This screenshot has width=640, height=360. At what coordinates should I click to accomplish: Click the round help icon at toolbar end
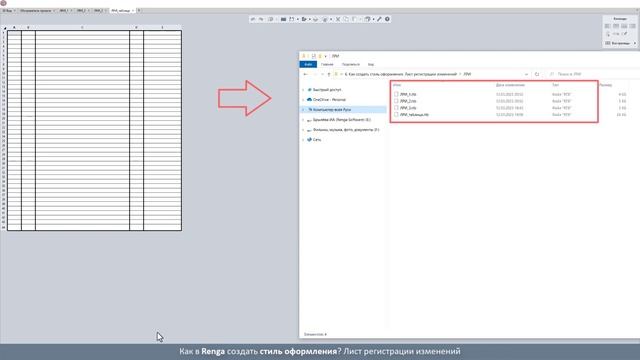click(387, 19)
